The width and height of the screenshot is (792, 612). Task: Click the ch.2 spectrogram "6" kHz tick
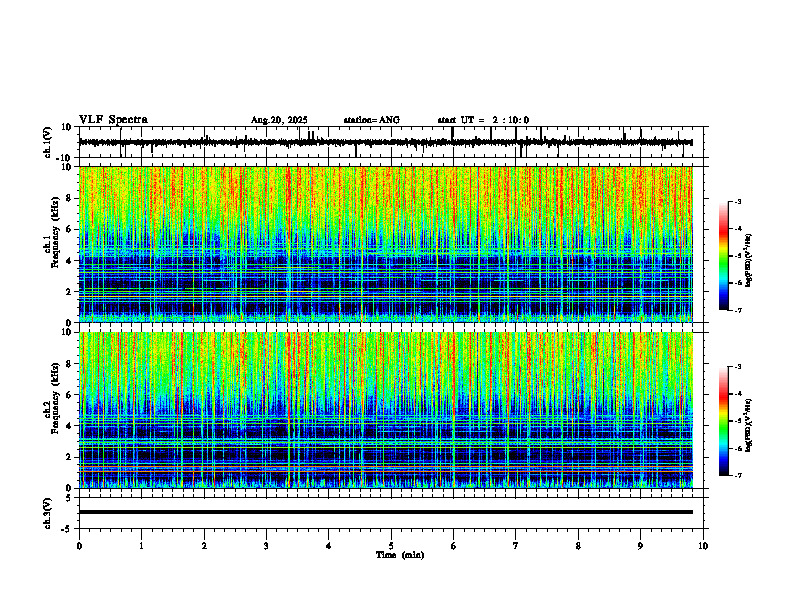(69, 395)
